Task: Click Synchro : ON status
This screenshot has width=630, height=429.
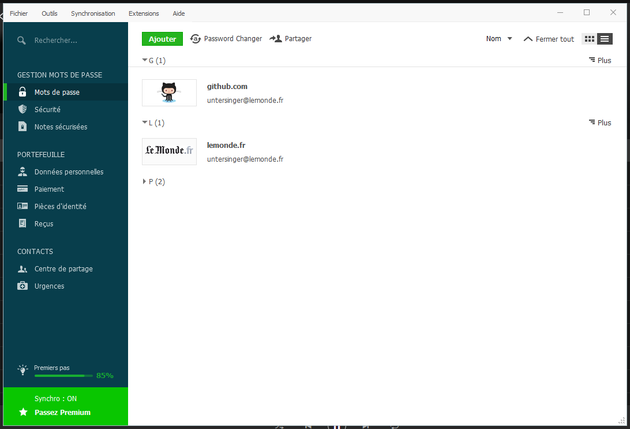Action: (x=55, y=398)
